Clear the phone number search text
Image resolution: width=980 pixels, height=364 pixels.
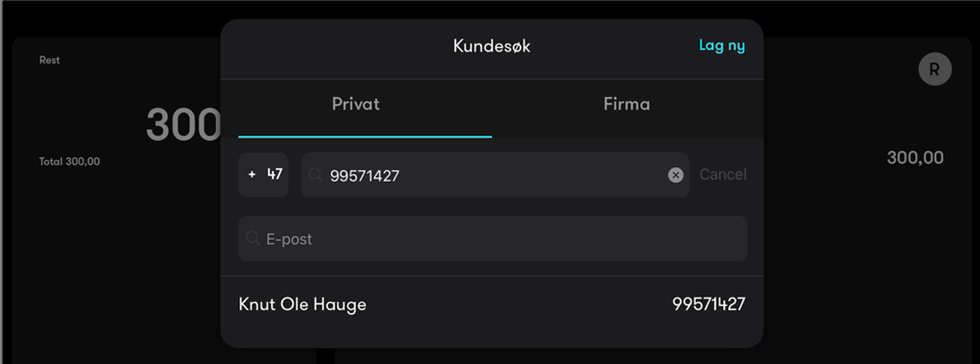click(x=675, y=175)
